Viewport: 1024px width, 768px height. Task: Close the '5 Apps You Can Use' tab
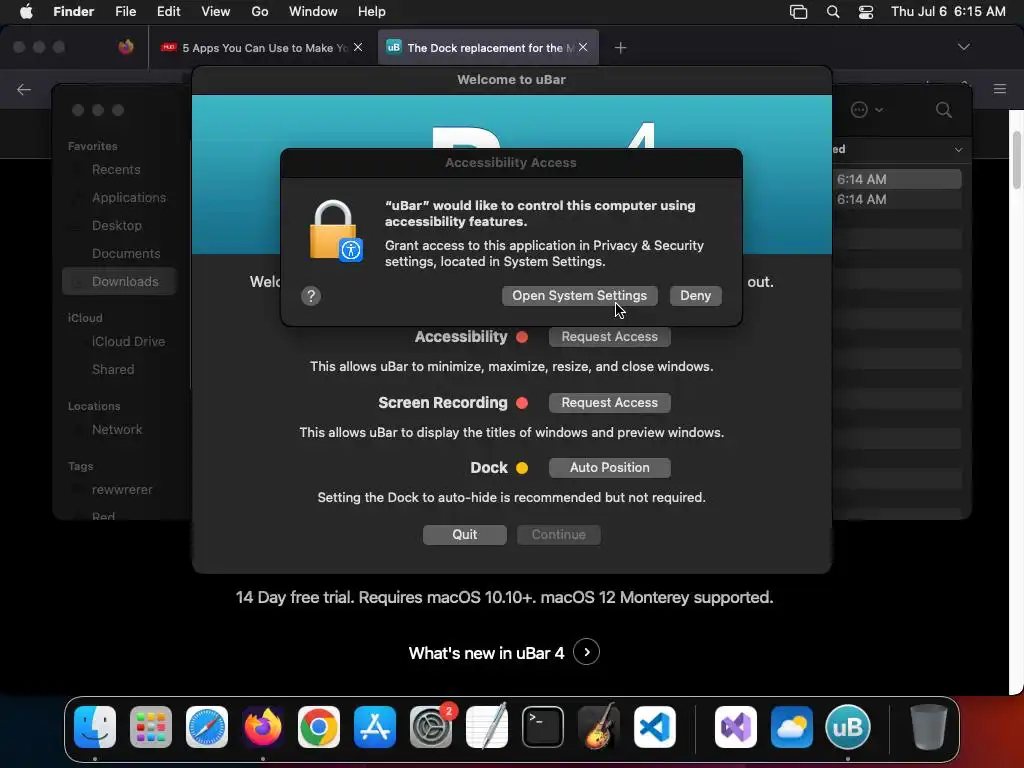358,47
